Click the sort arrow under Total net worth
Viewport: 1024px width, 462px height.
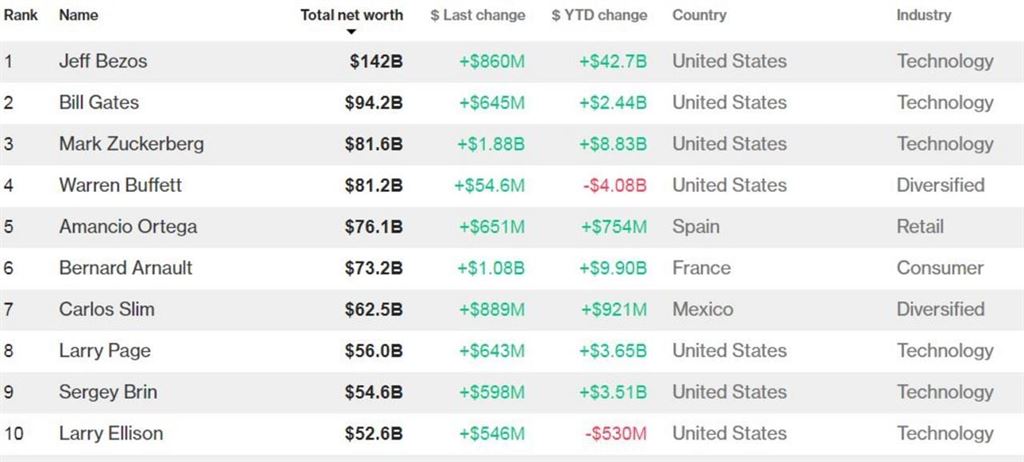(352, 32)
